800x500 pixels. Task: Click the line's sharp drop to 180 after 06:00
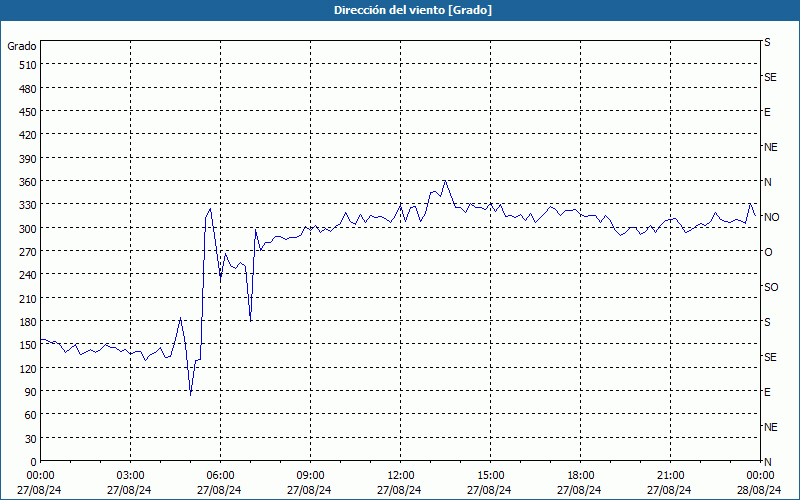coord(251,321)
